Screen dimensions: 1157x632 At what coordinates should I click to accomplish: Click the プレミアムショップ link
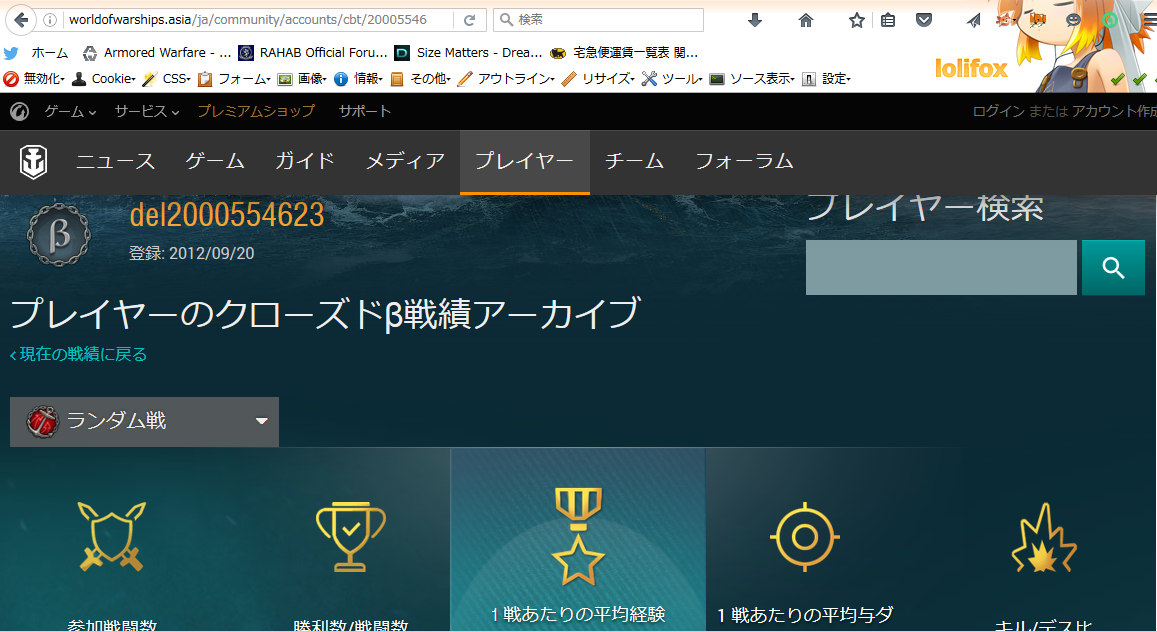tap(255, 111)
